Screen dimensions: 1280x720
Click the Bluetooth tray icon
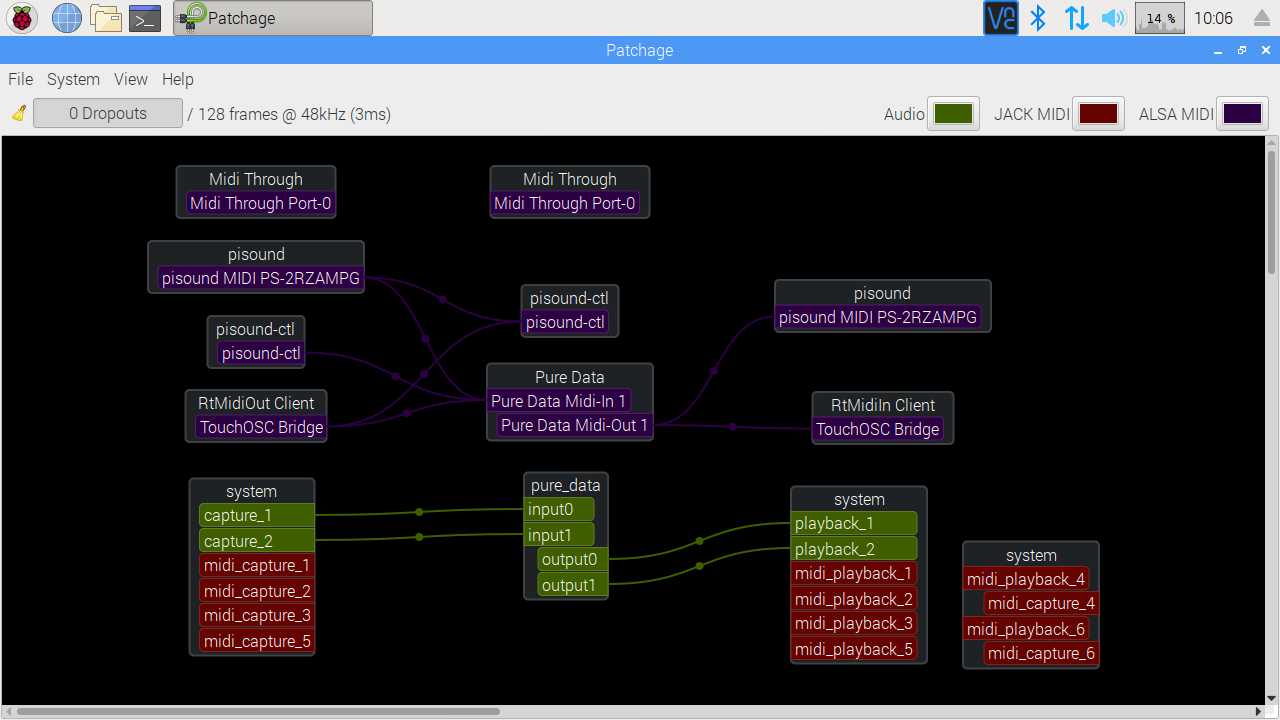(1038, 18)
